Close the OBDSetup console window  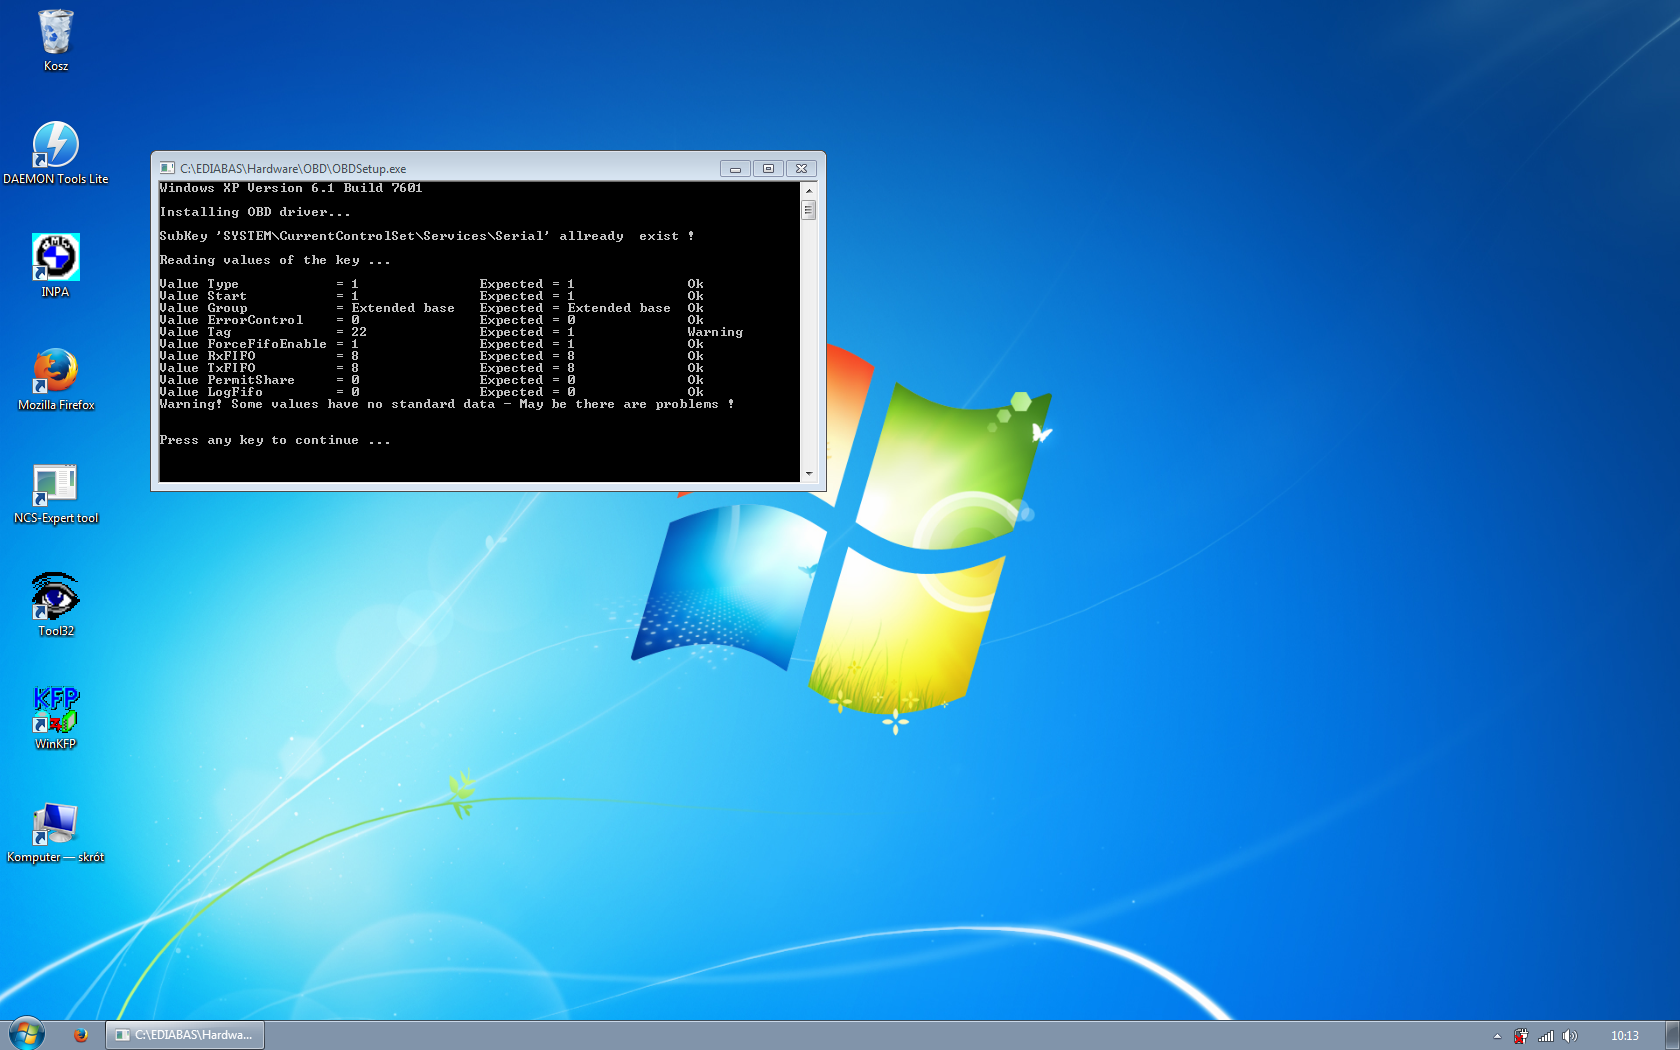point(801,168)
